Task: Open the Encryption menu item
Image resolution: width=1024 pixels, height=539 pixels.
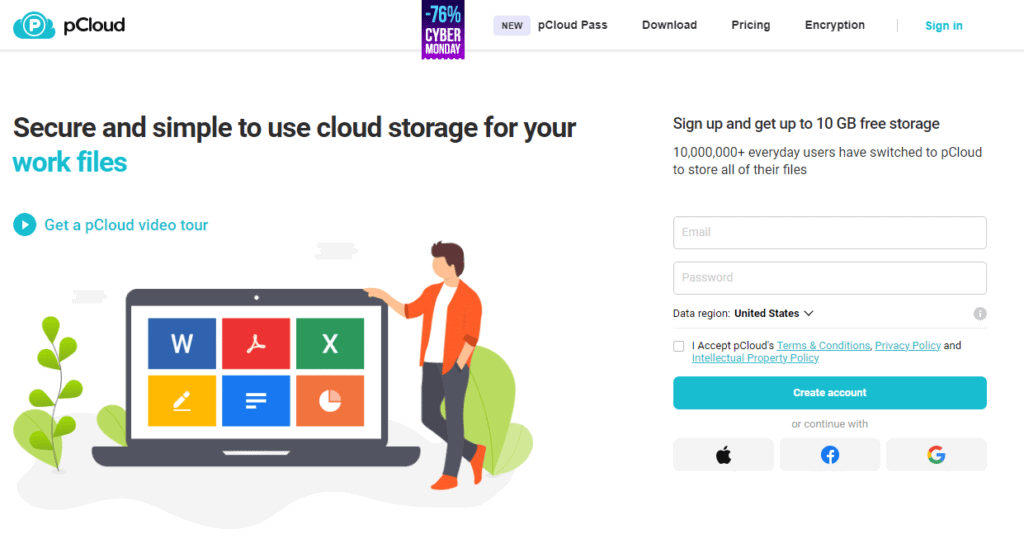Action: 835,25
